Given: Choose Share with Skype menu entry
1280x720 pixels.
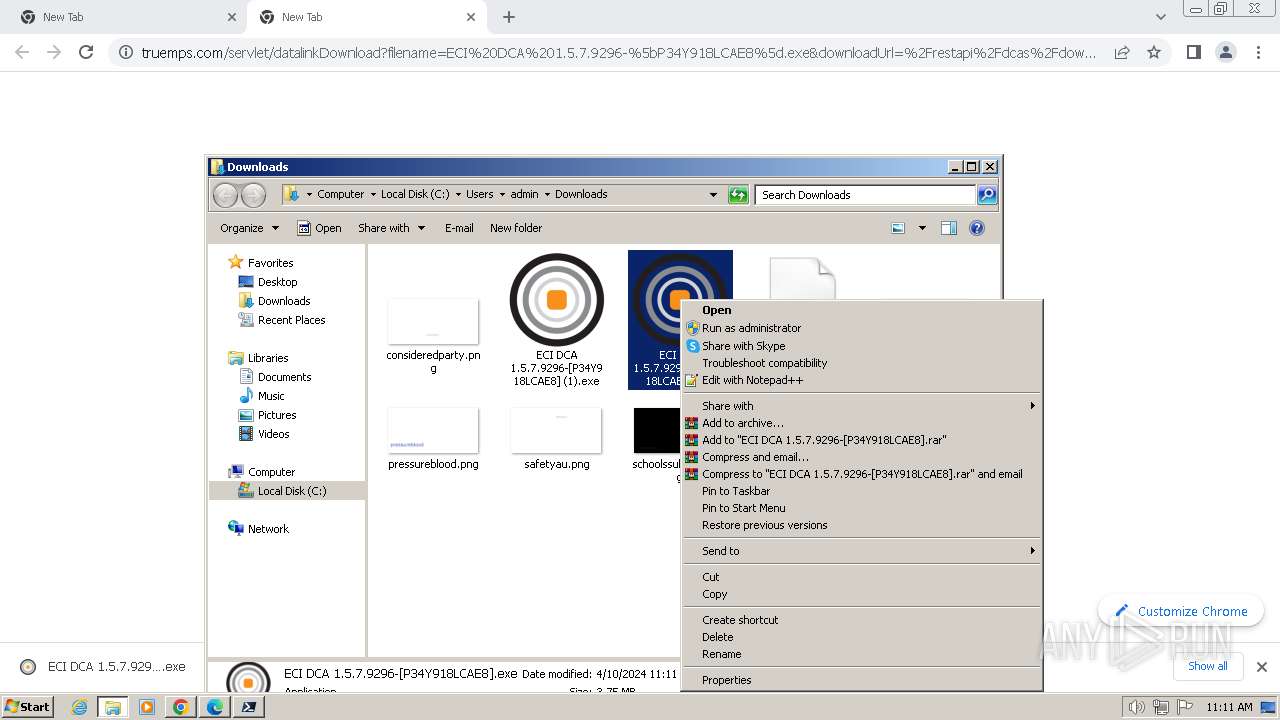Looking at the screenshot, I should click(743, 346).
